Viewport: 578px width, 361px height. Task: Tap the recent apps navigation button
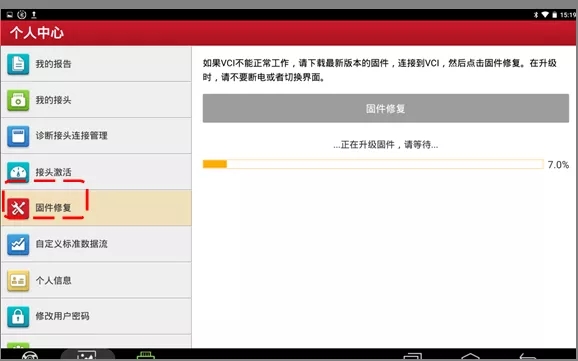pyautogui.click(x=412, y=357)
